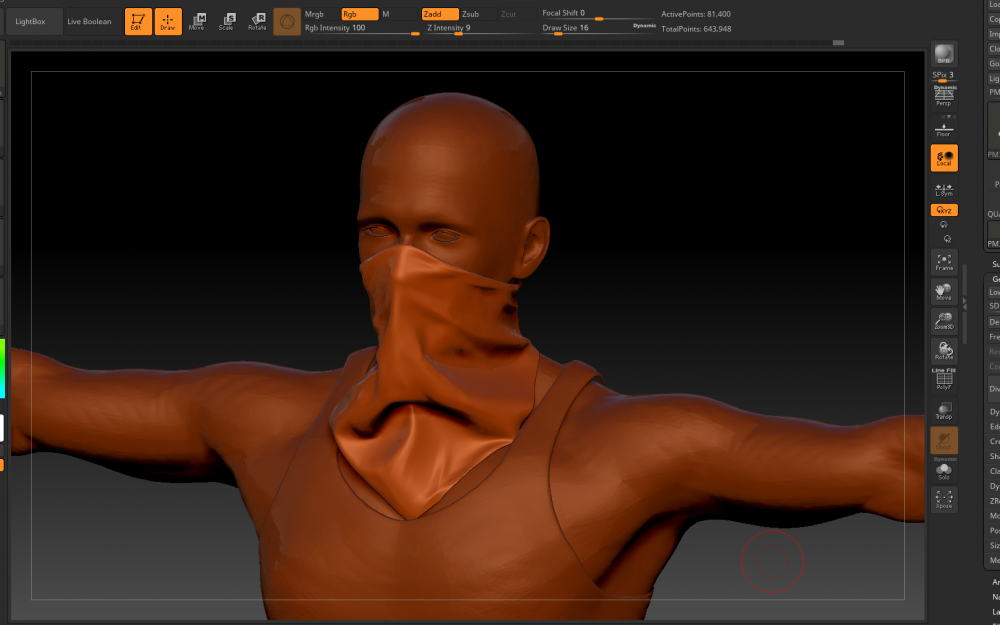Open sculptris/gizmo circular icon beside Rotate
Image resolution: width=1000 pixels, height=625 pixels.
point(287,21)
